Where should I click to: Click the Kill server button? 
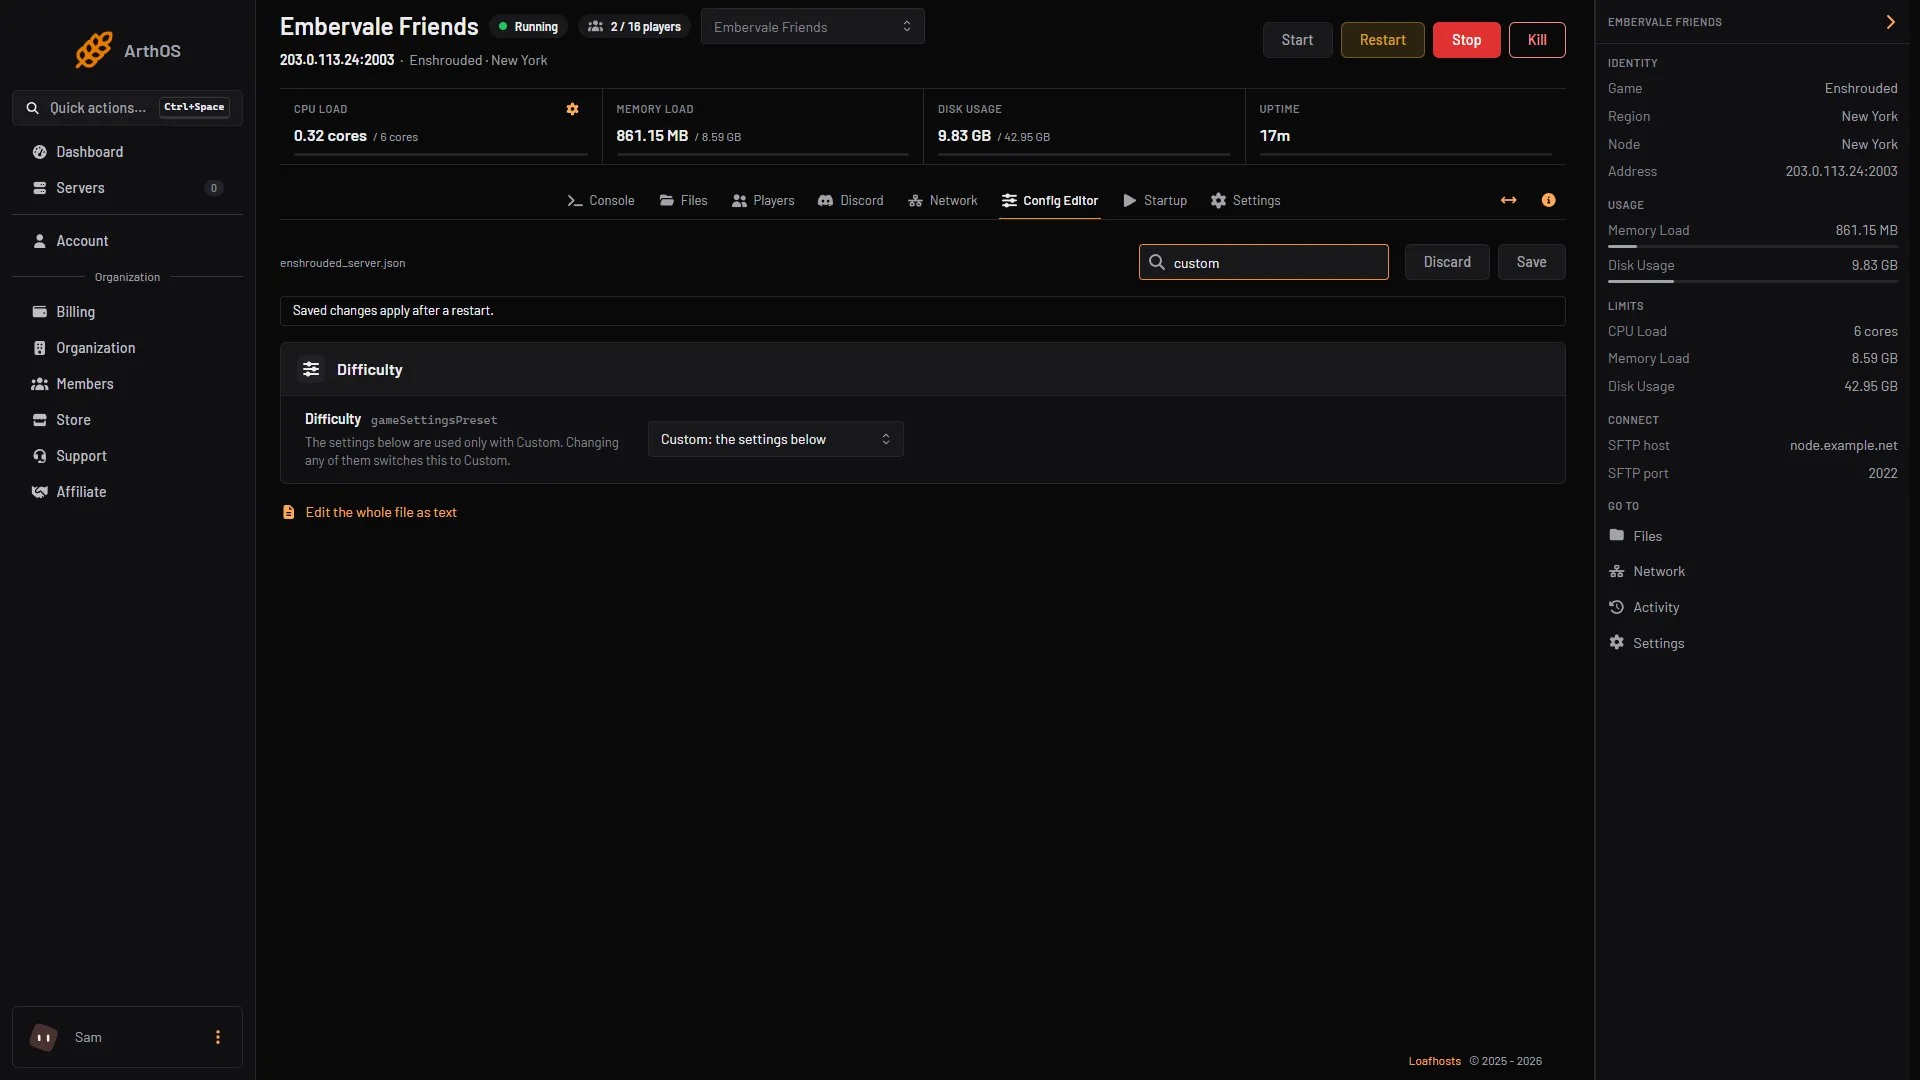pos(1537,40)
